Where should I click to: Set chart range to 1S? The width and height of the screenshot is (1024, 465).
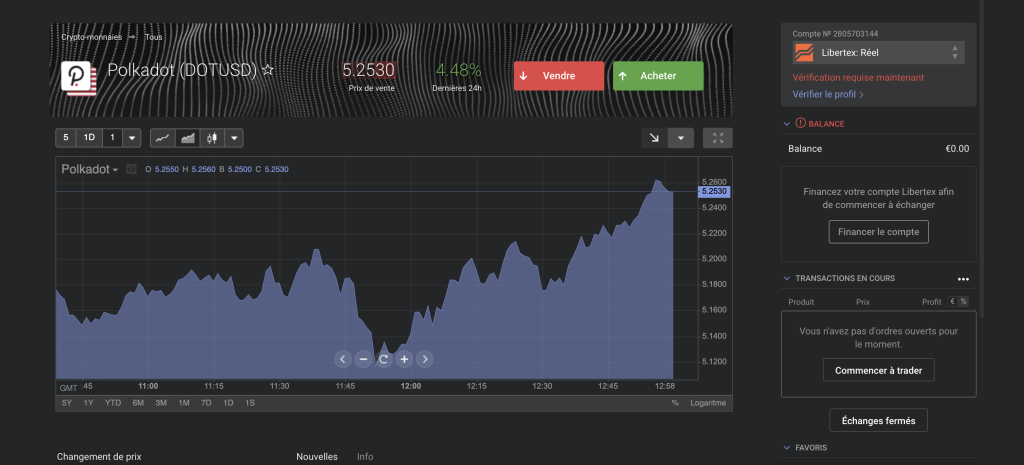(x=249, y=403)
